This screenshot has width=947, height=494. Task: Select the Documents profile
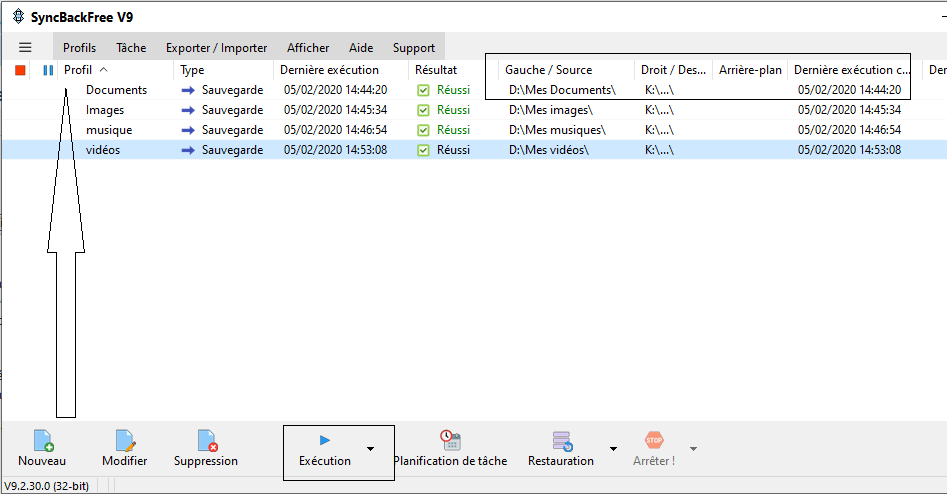tap(117, 90)
